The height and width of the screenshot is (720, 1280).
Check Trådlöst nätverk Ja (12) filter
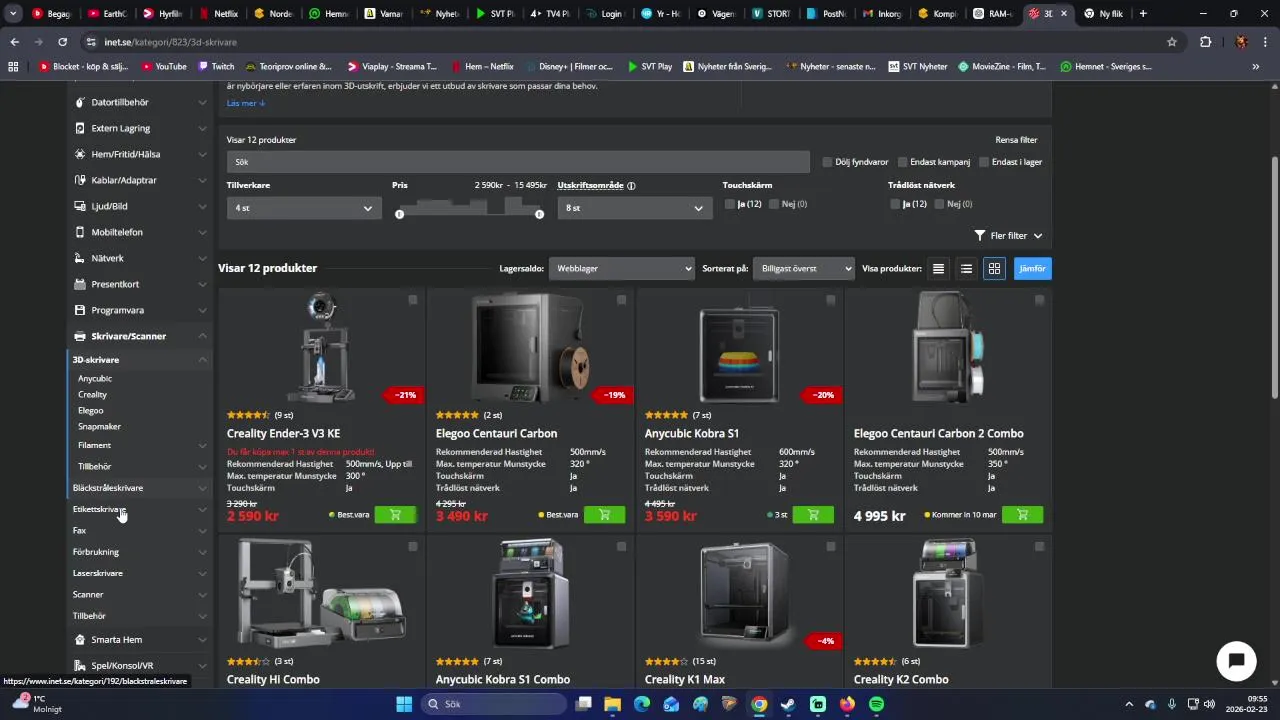tap(895, 204)
